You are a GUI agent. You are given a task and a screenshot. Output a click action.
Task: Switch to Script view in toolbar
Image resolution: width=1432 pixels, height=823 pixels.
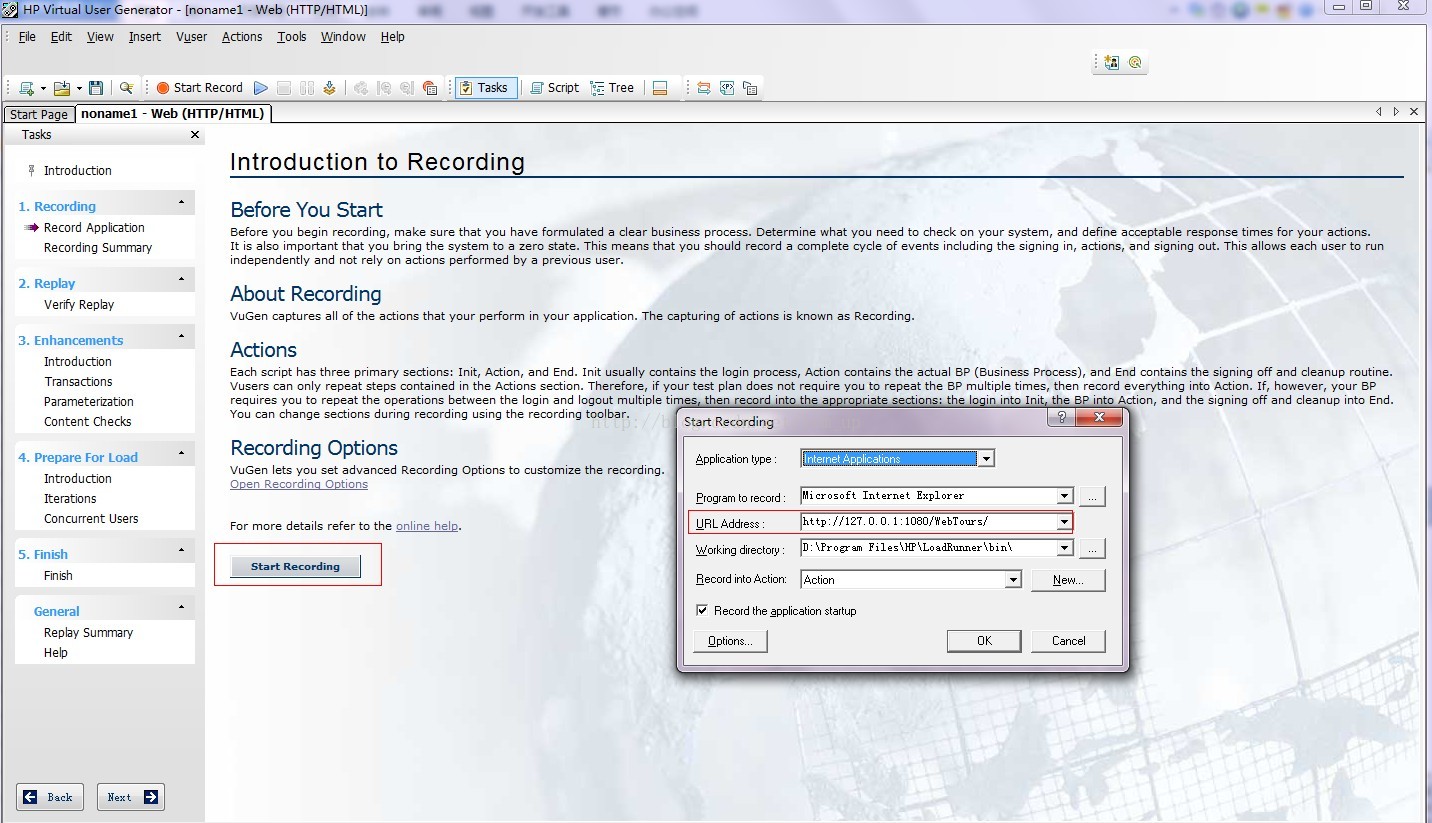pos(554,88)
